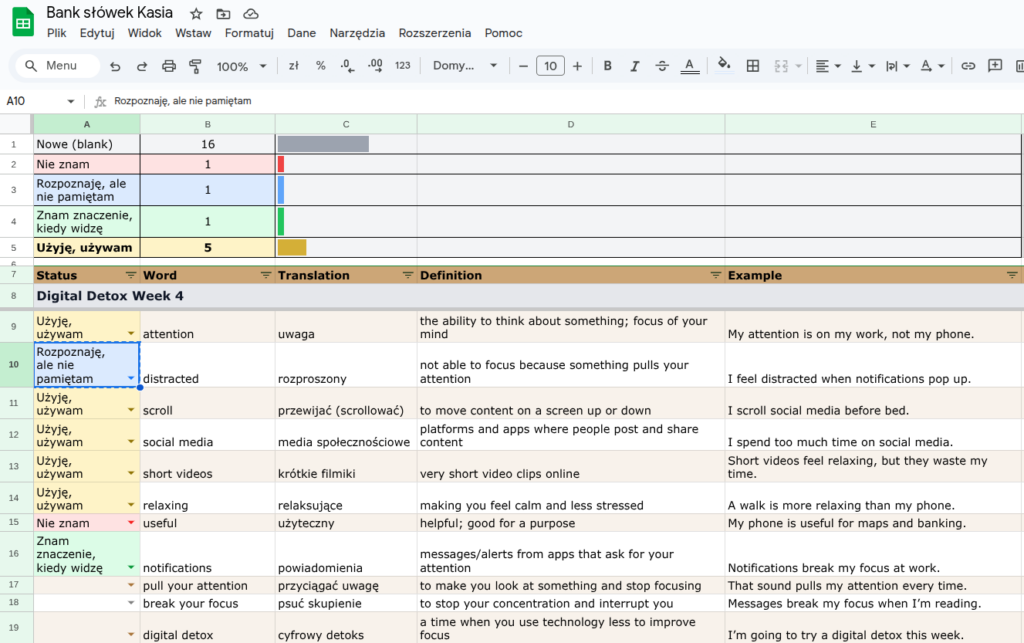Open the borders grid icon
The width and height of the screenshot is (1024, 643).
(x=753, y=66)
